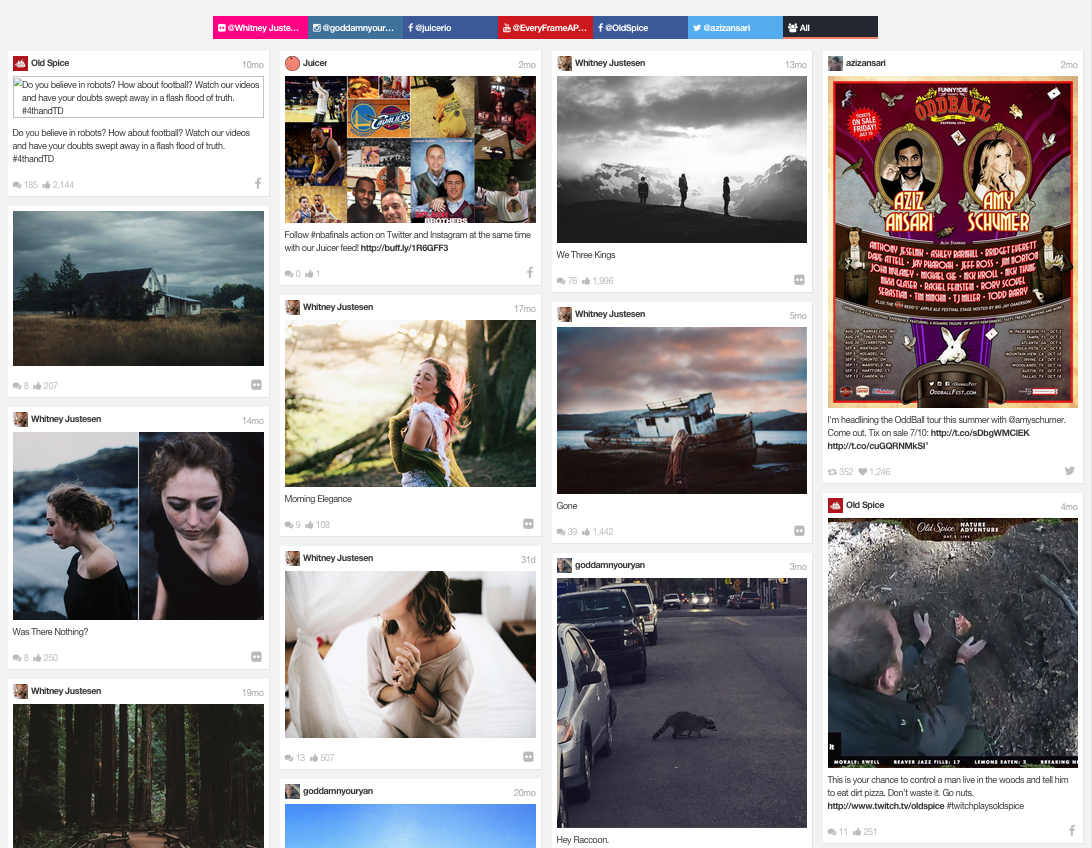Switch to the All feeds tab
1092x848 pixels.
pyautogui.click(x=830, y=27)
